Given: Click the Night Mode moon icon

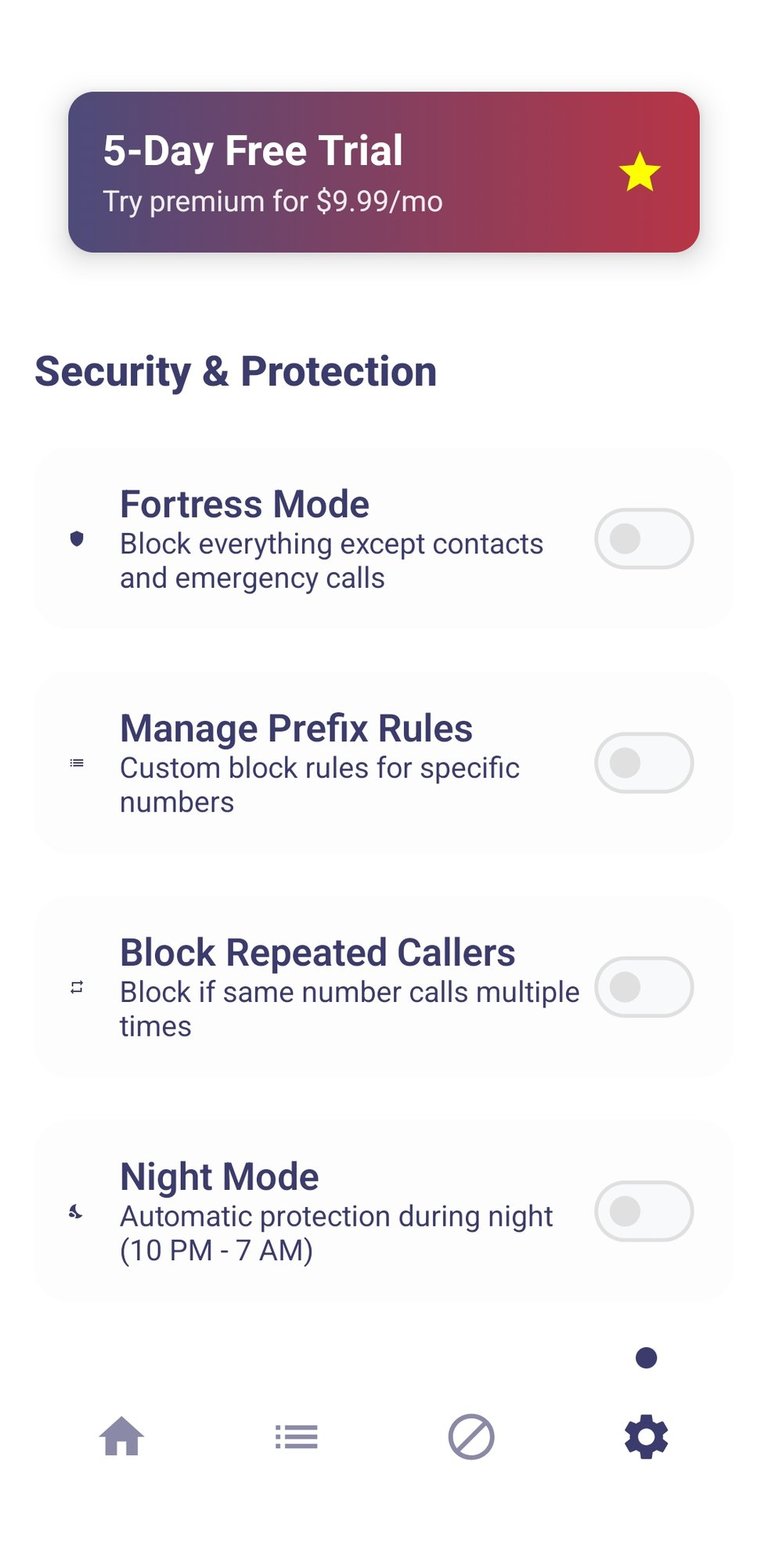Looking at the screenshot, I should tap(76, 1212).
